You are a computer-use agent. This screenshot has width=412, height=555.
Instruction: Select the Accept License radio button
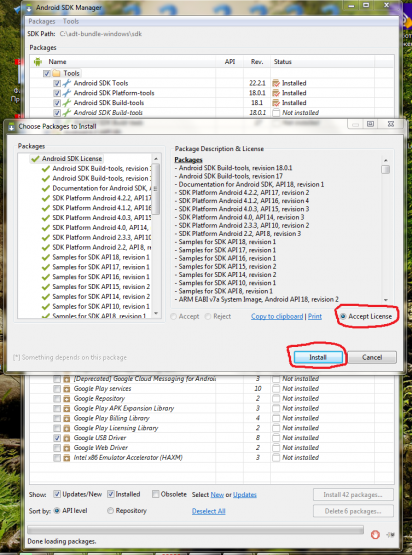[x=343, y=316]
